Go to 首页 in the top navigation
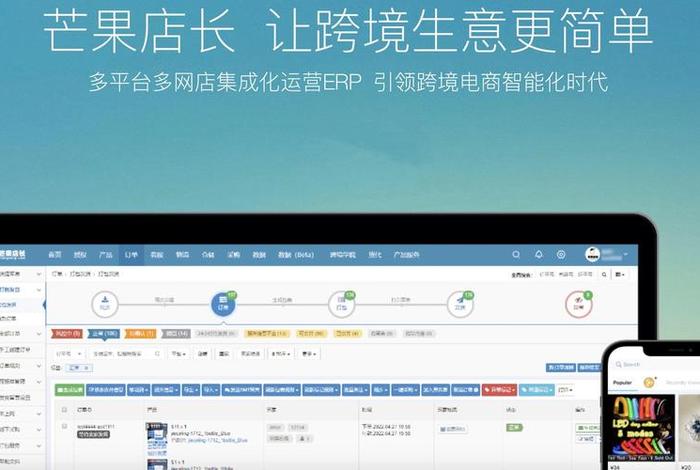 (55, 255)
